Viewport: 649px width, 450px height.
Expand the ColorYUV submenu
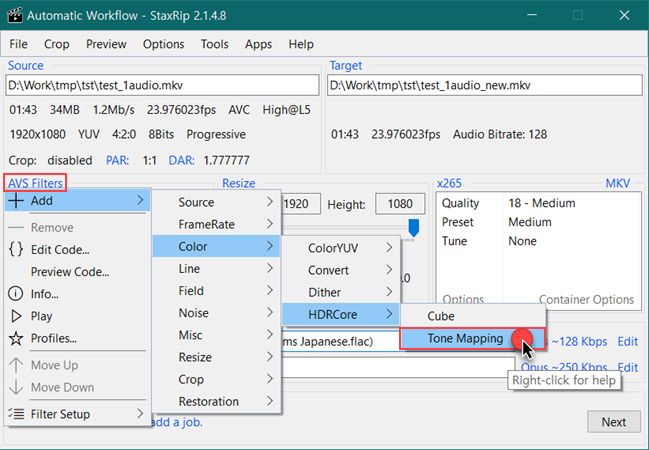click(341, 248)
